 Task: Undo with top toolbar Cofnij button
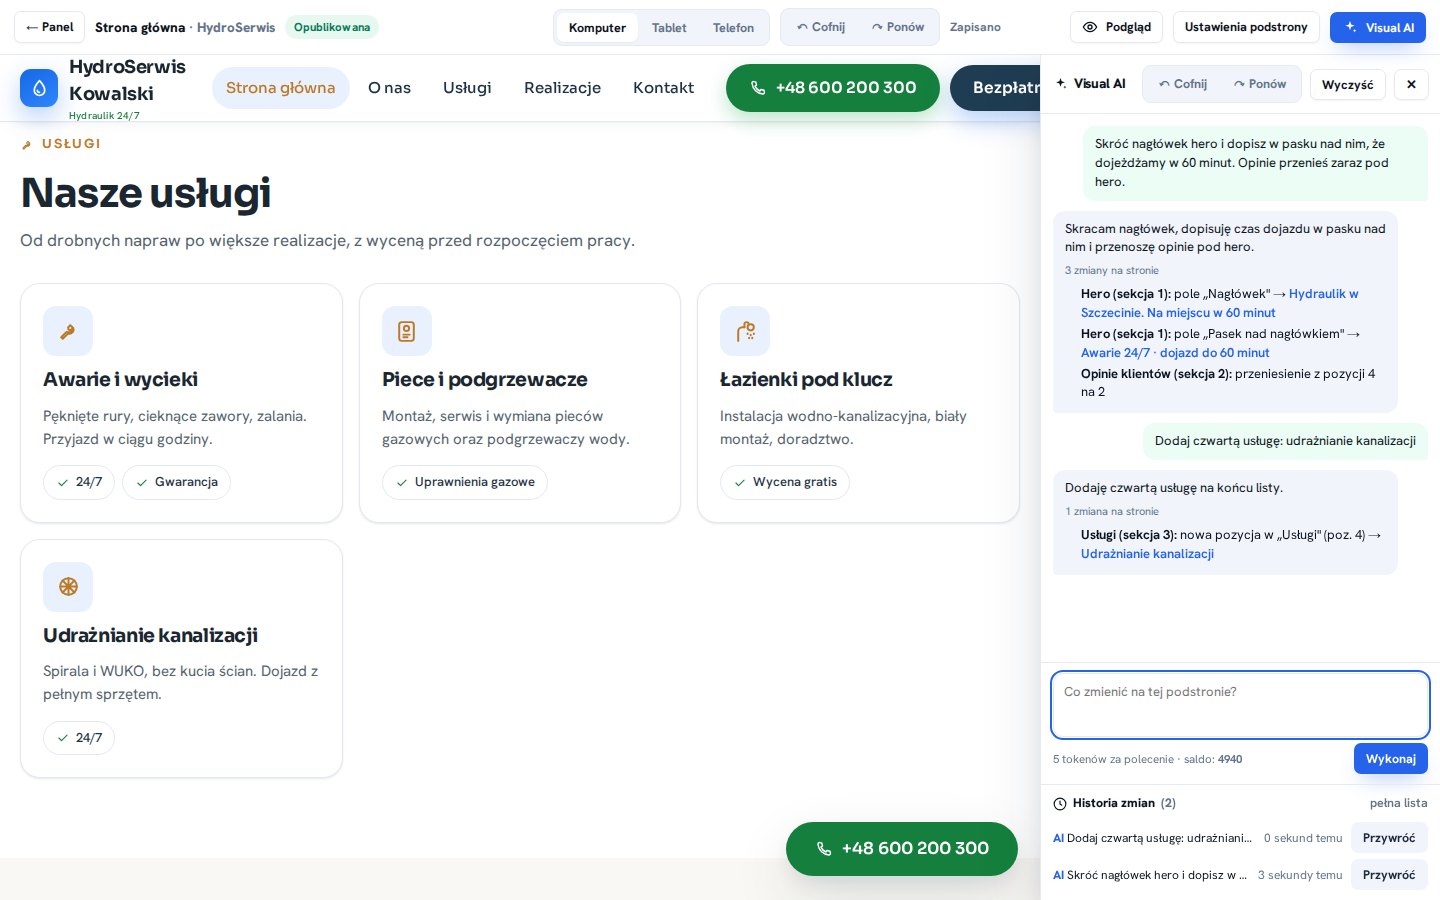[821, 27]
